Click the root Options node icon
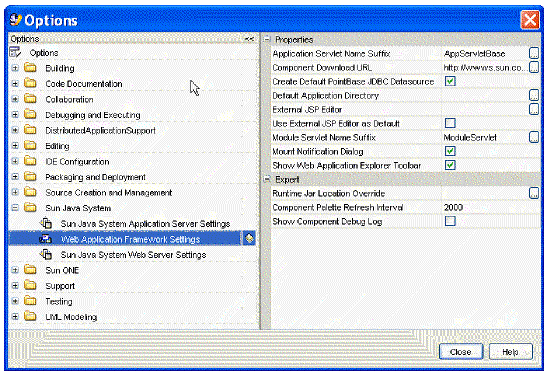 15,52
